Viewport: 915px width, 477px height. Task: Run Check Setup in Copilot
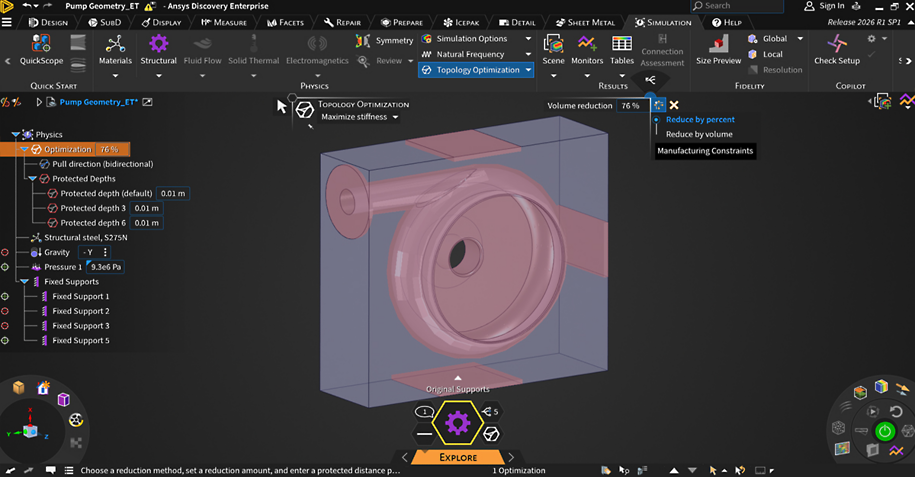point(837,50)
